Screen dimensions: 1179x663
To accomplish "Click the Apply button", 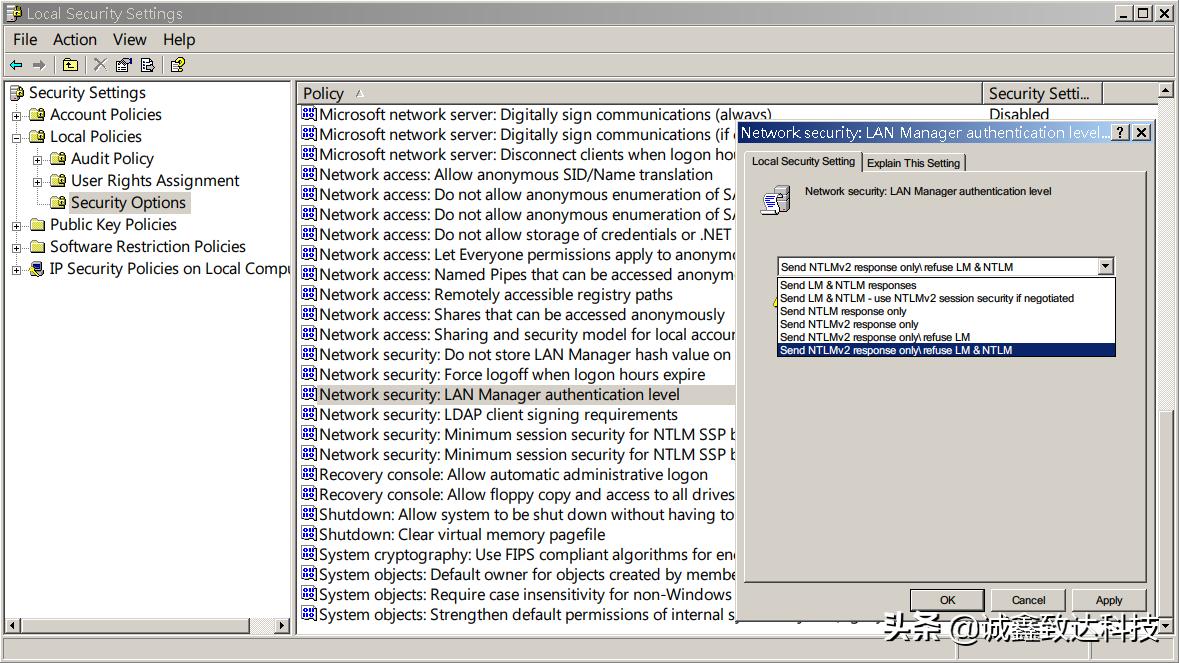I will [x=1108, y=600].
